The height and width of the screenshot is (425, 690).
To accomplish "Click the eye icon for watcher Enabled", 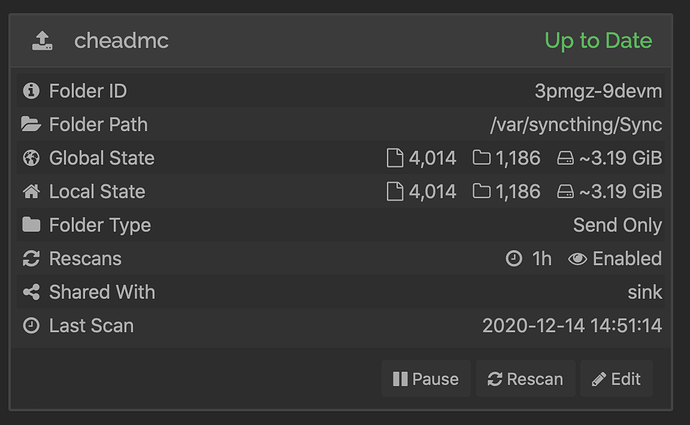I will pyautogui.click(x=577, y=259).
